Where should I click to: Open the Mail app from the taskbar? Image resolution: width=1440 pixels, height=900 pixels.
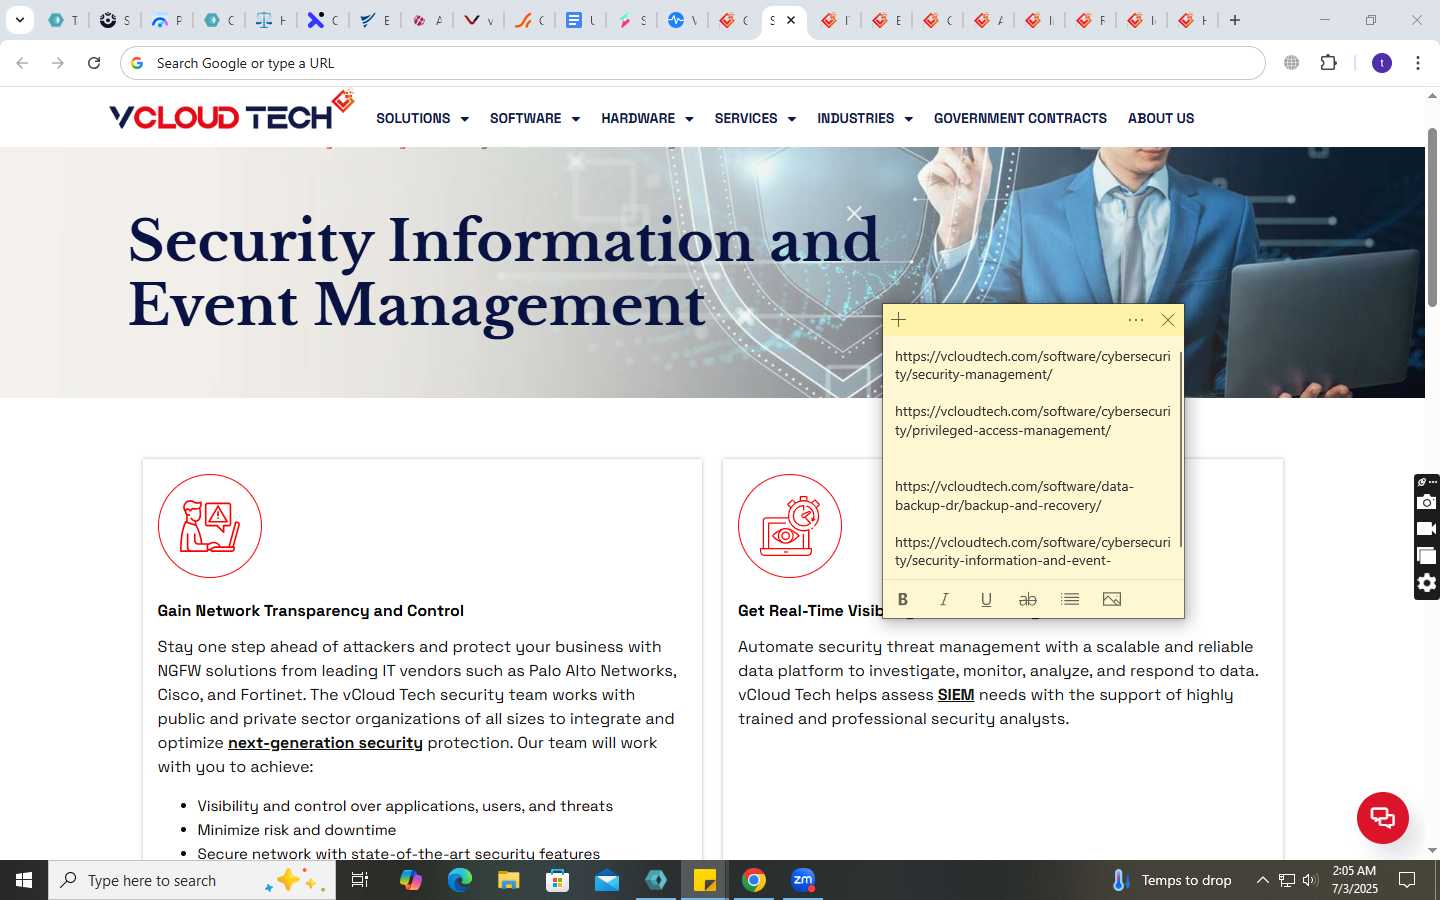(x=607, y=880)
